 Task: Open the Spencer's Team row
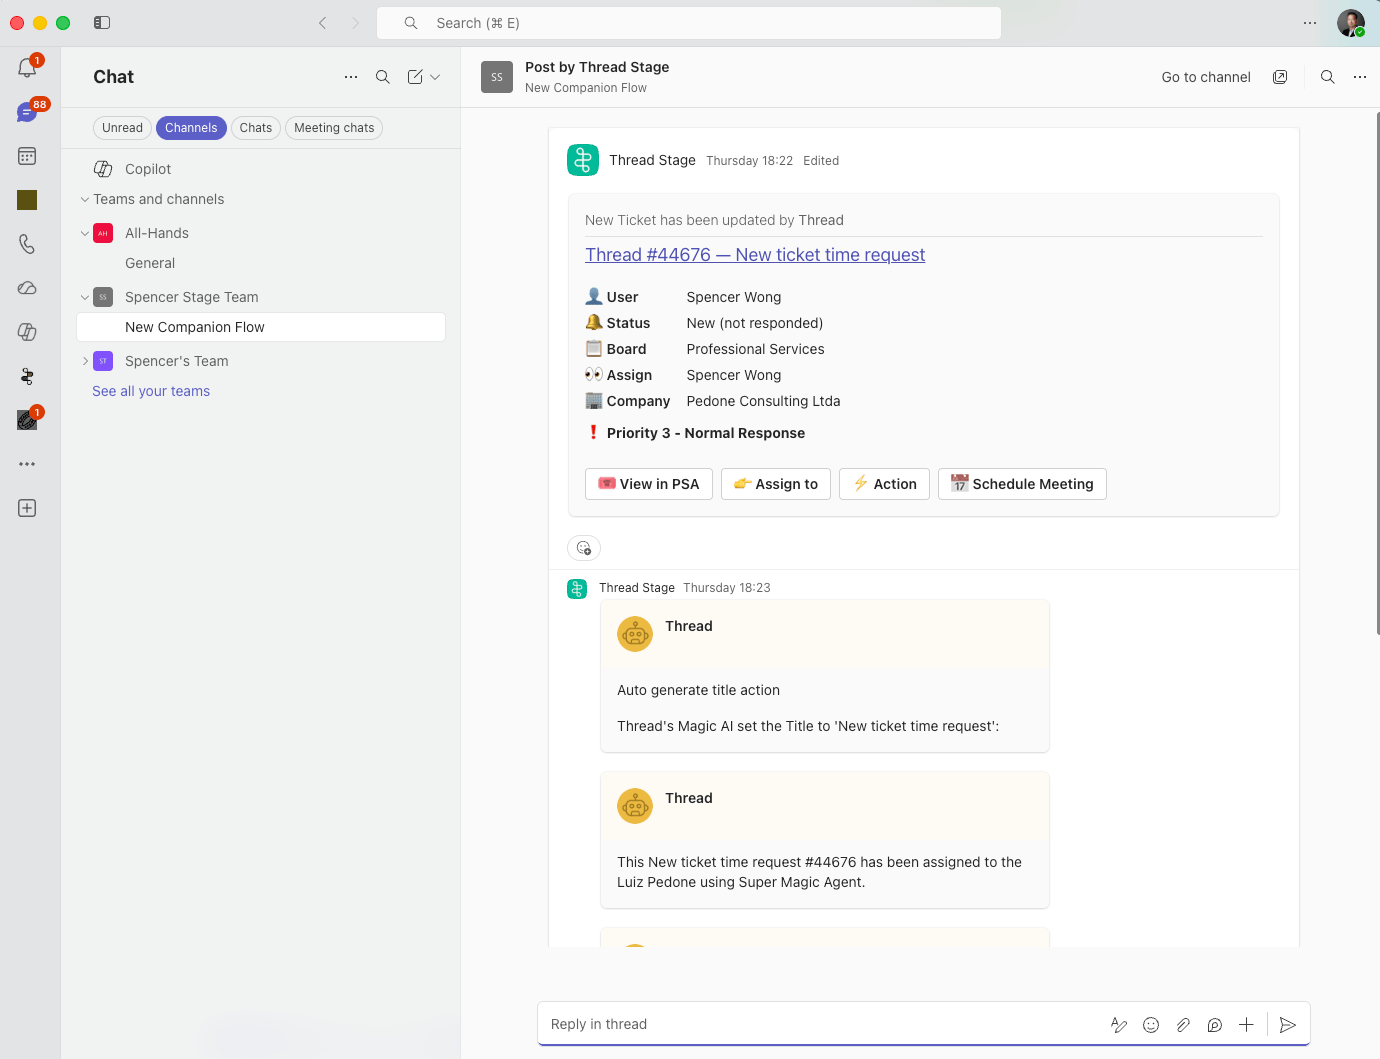point(260,361)
